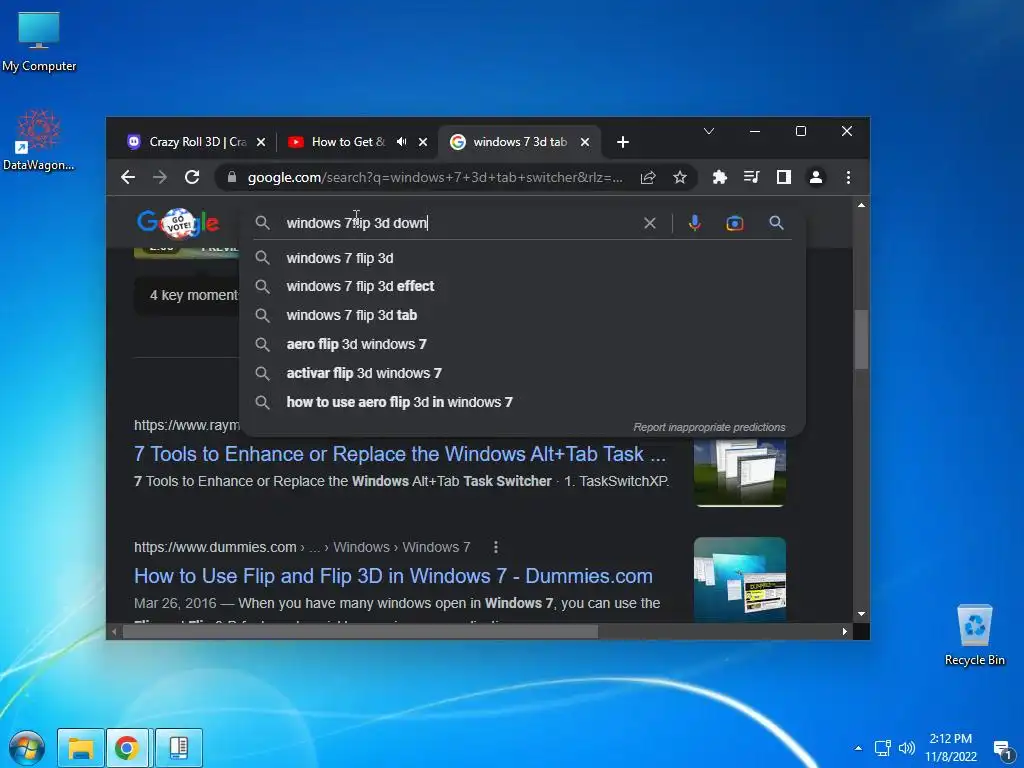Toggle the Chrome side panel icon

click(784, 177)
